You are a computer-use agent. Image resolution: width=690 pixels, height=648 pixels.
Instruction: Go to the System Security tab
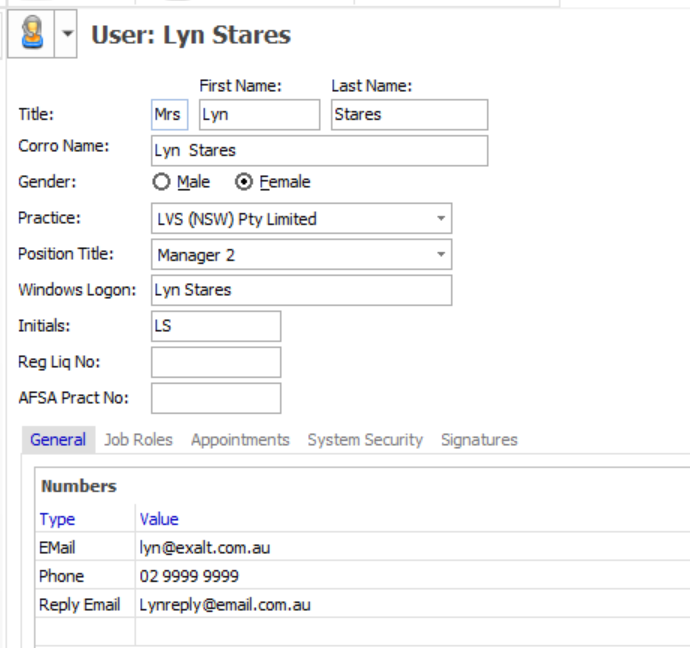click(365, 440)
